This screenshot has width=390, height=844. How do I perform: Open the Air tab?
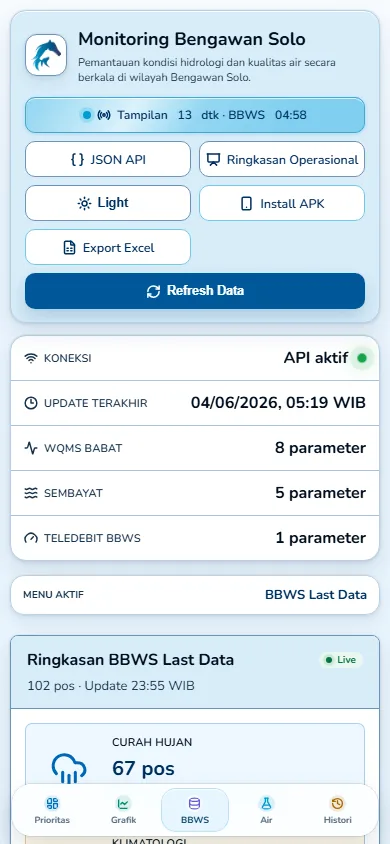(x=266, y=811)
